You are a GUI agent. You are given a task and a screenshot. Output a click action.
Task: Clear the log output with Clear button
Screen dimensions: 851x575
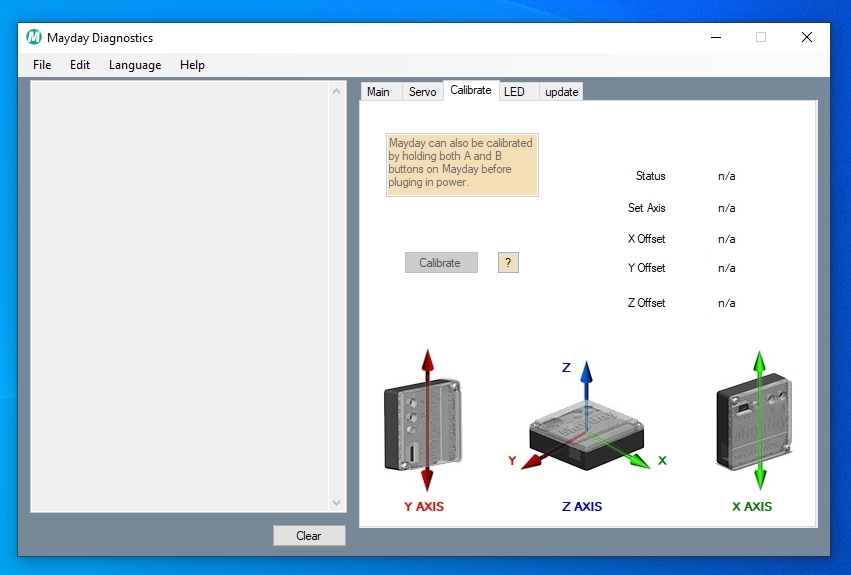click(x=309, y=535)
